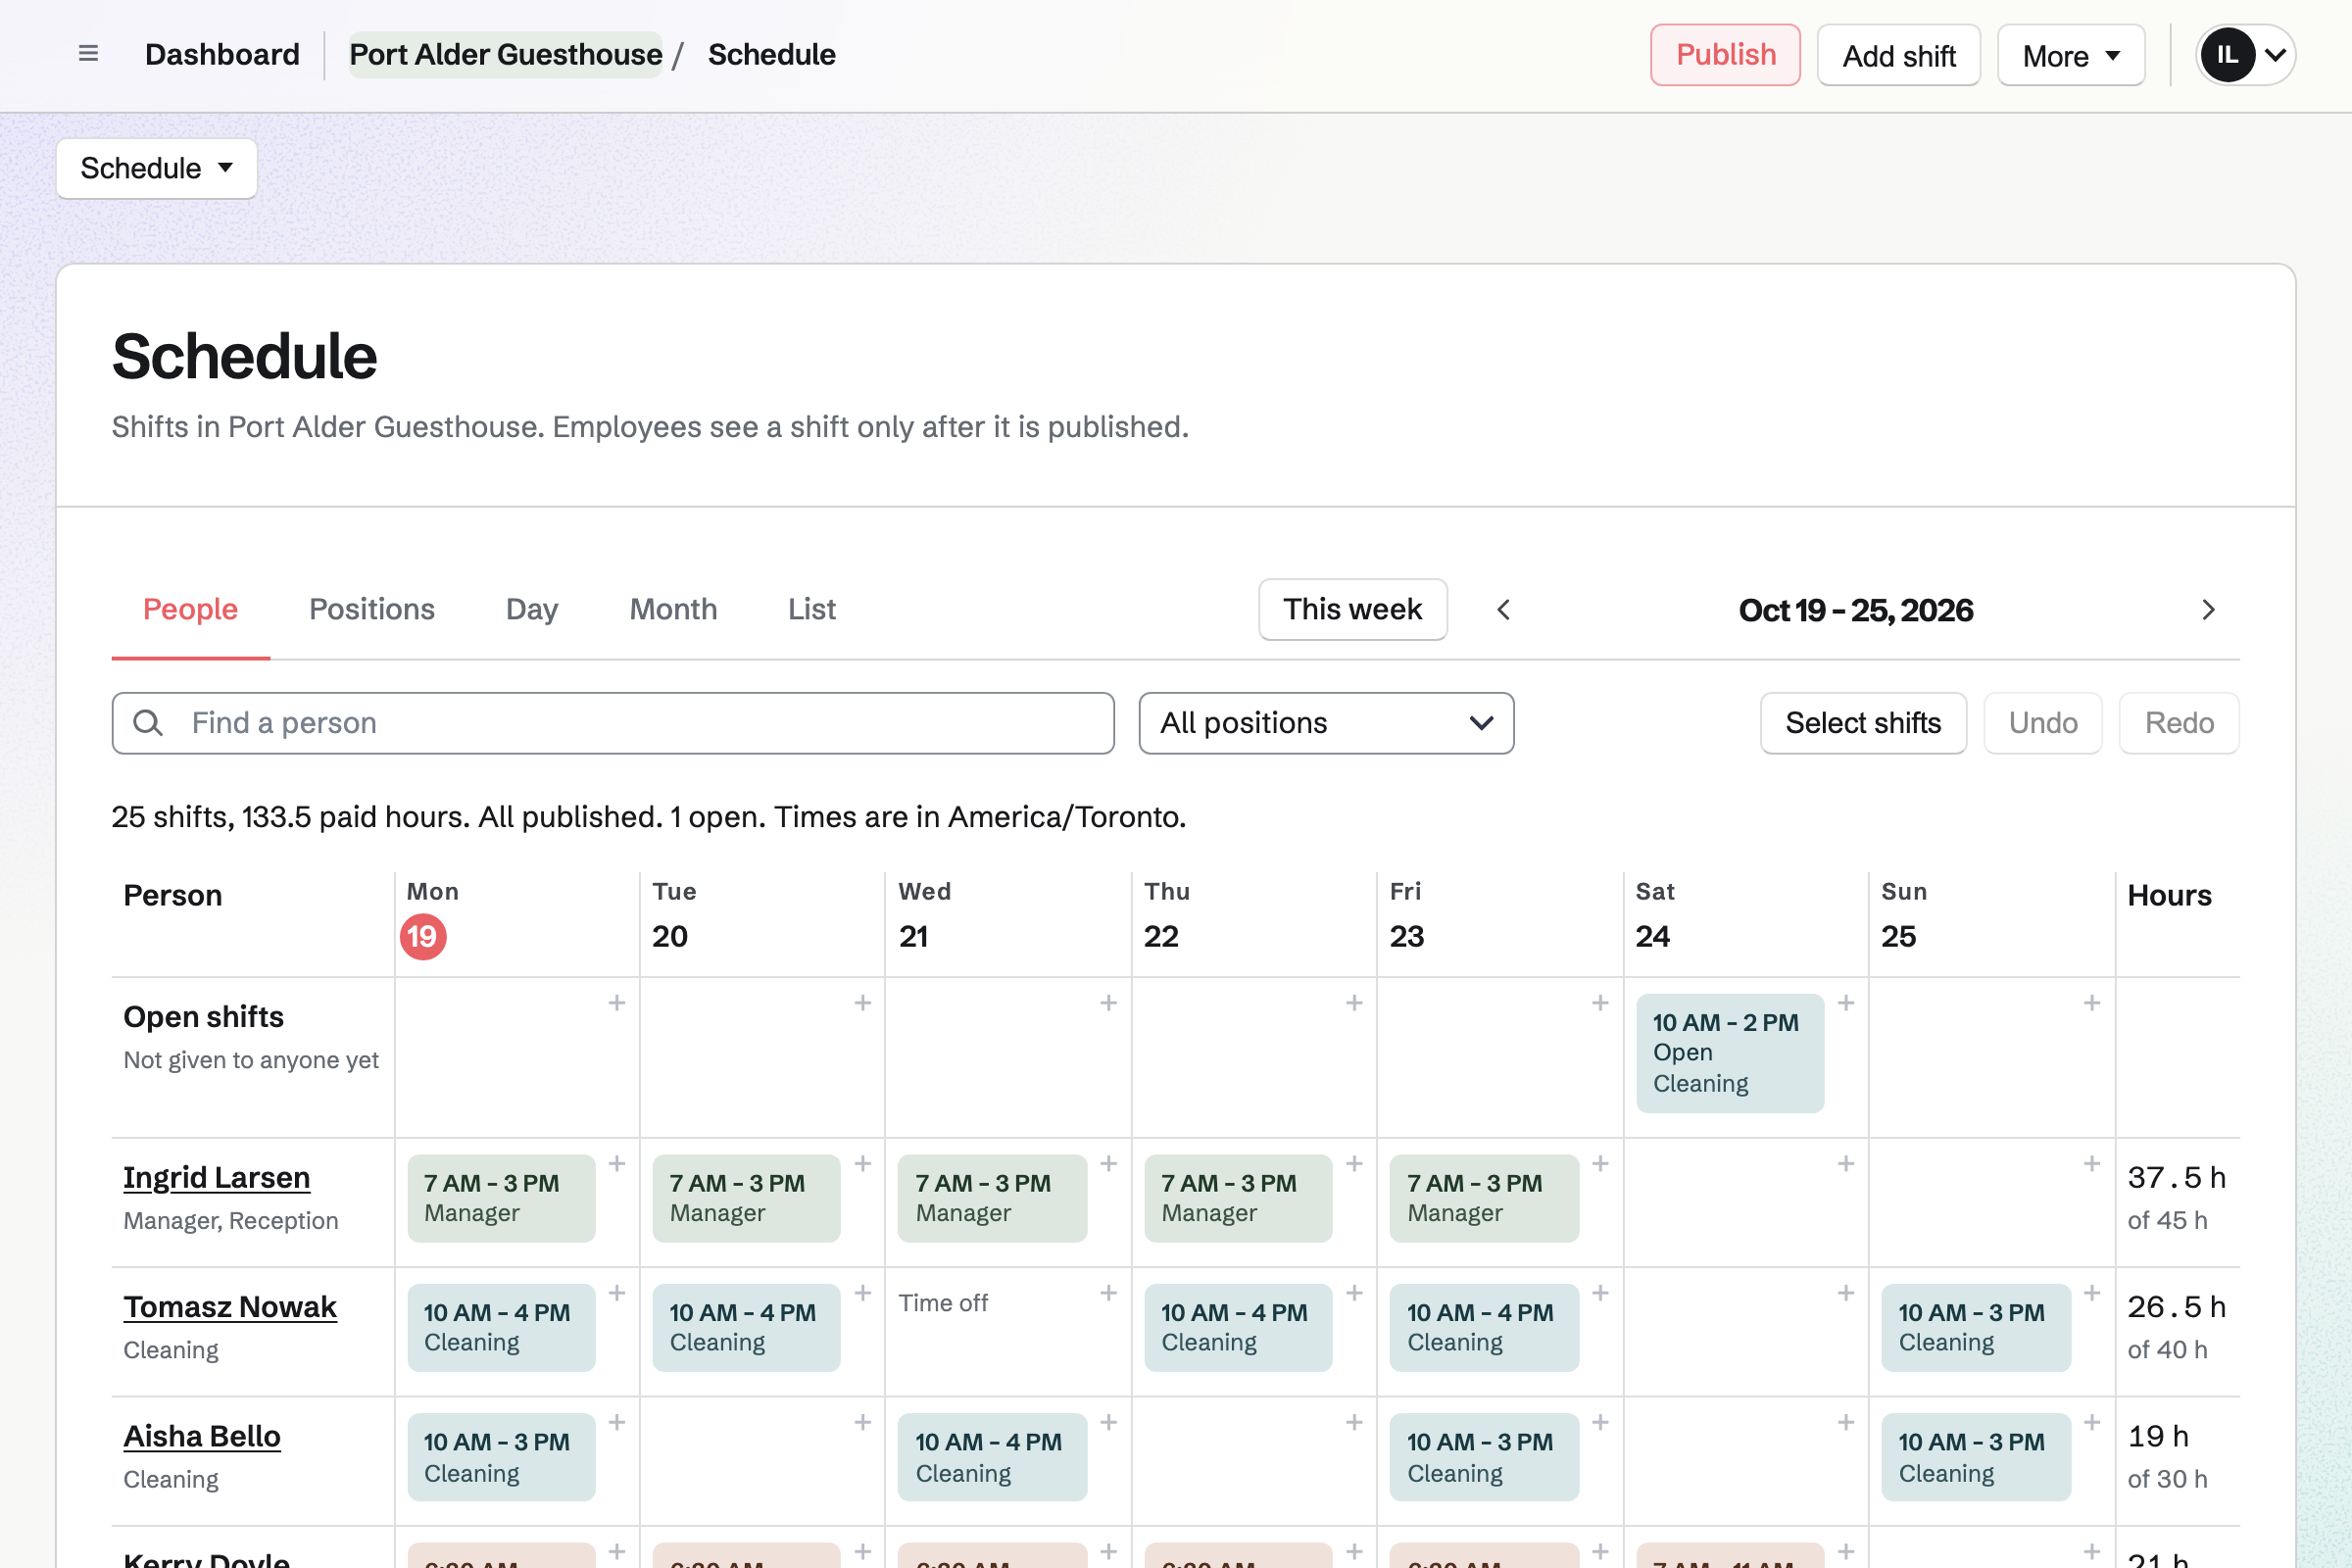Screen dimensions: 2352x1568
Task: Open Ingrid Larsen's Monday Manager shift
Action: pos(501,1198)
